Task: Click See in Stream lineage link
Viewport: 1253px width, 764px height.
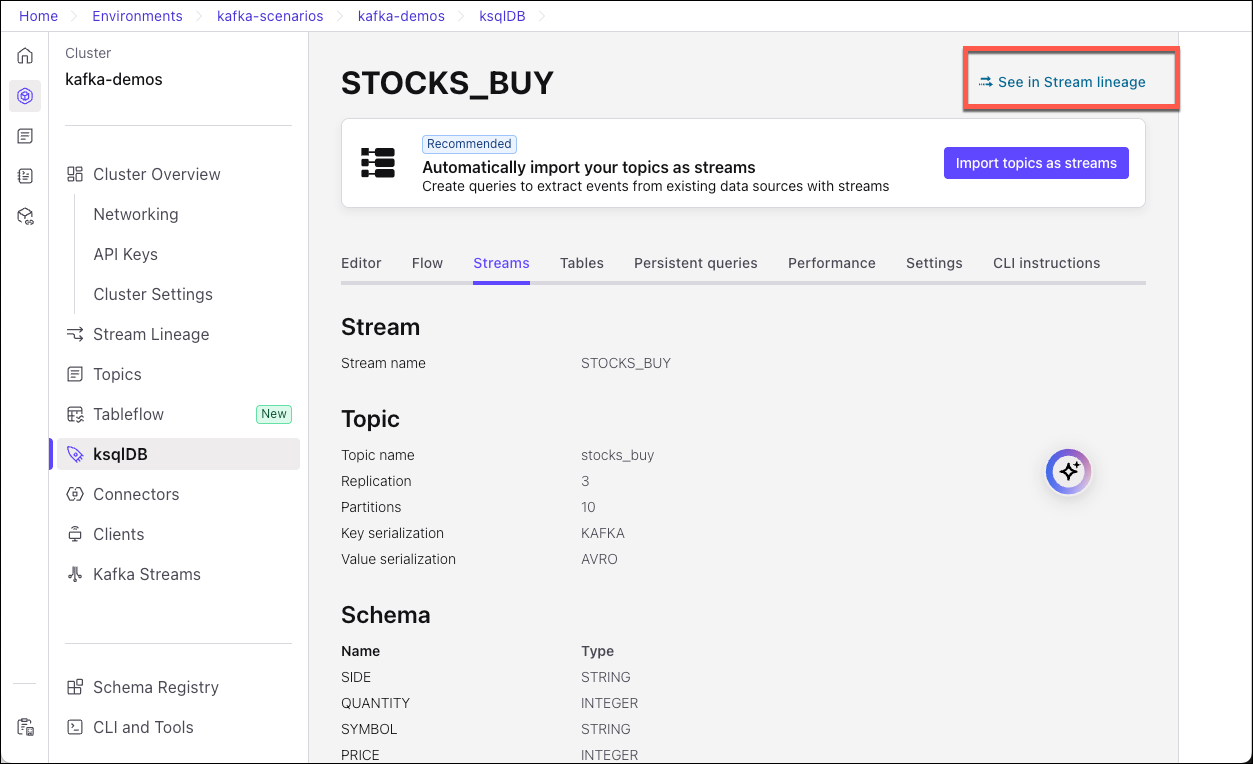Action: click(x=1071, y=82)
